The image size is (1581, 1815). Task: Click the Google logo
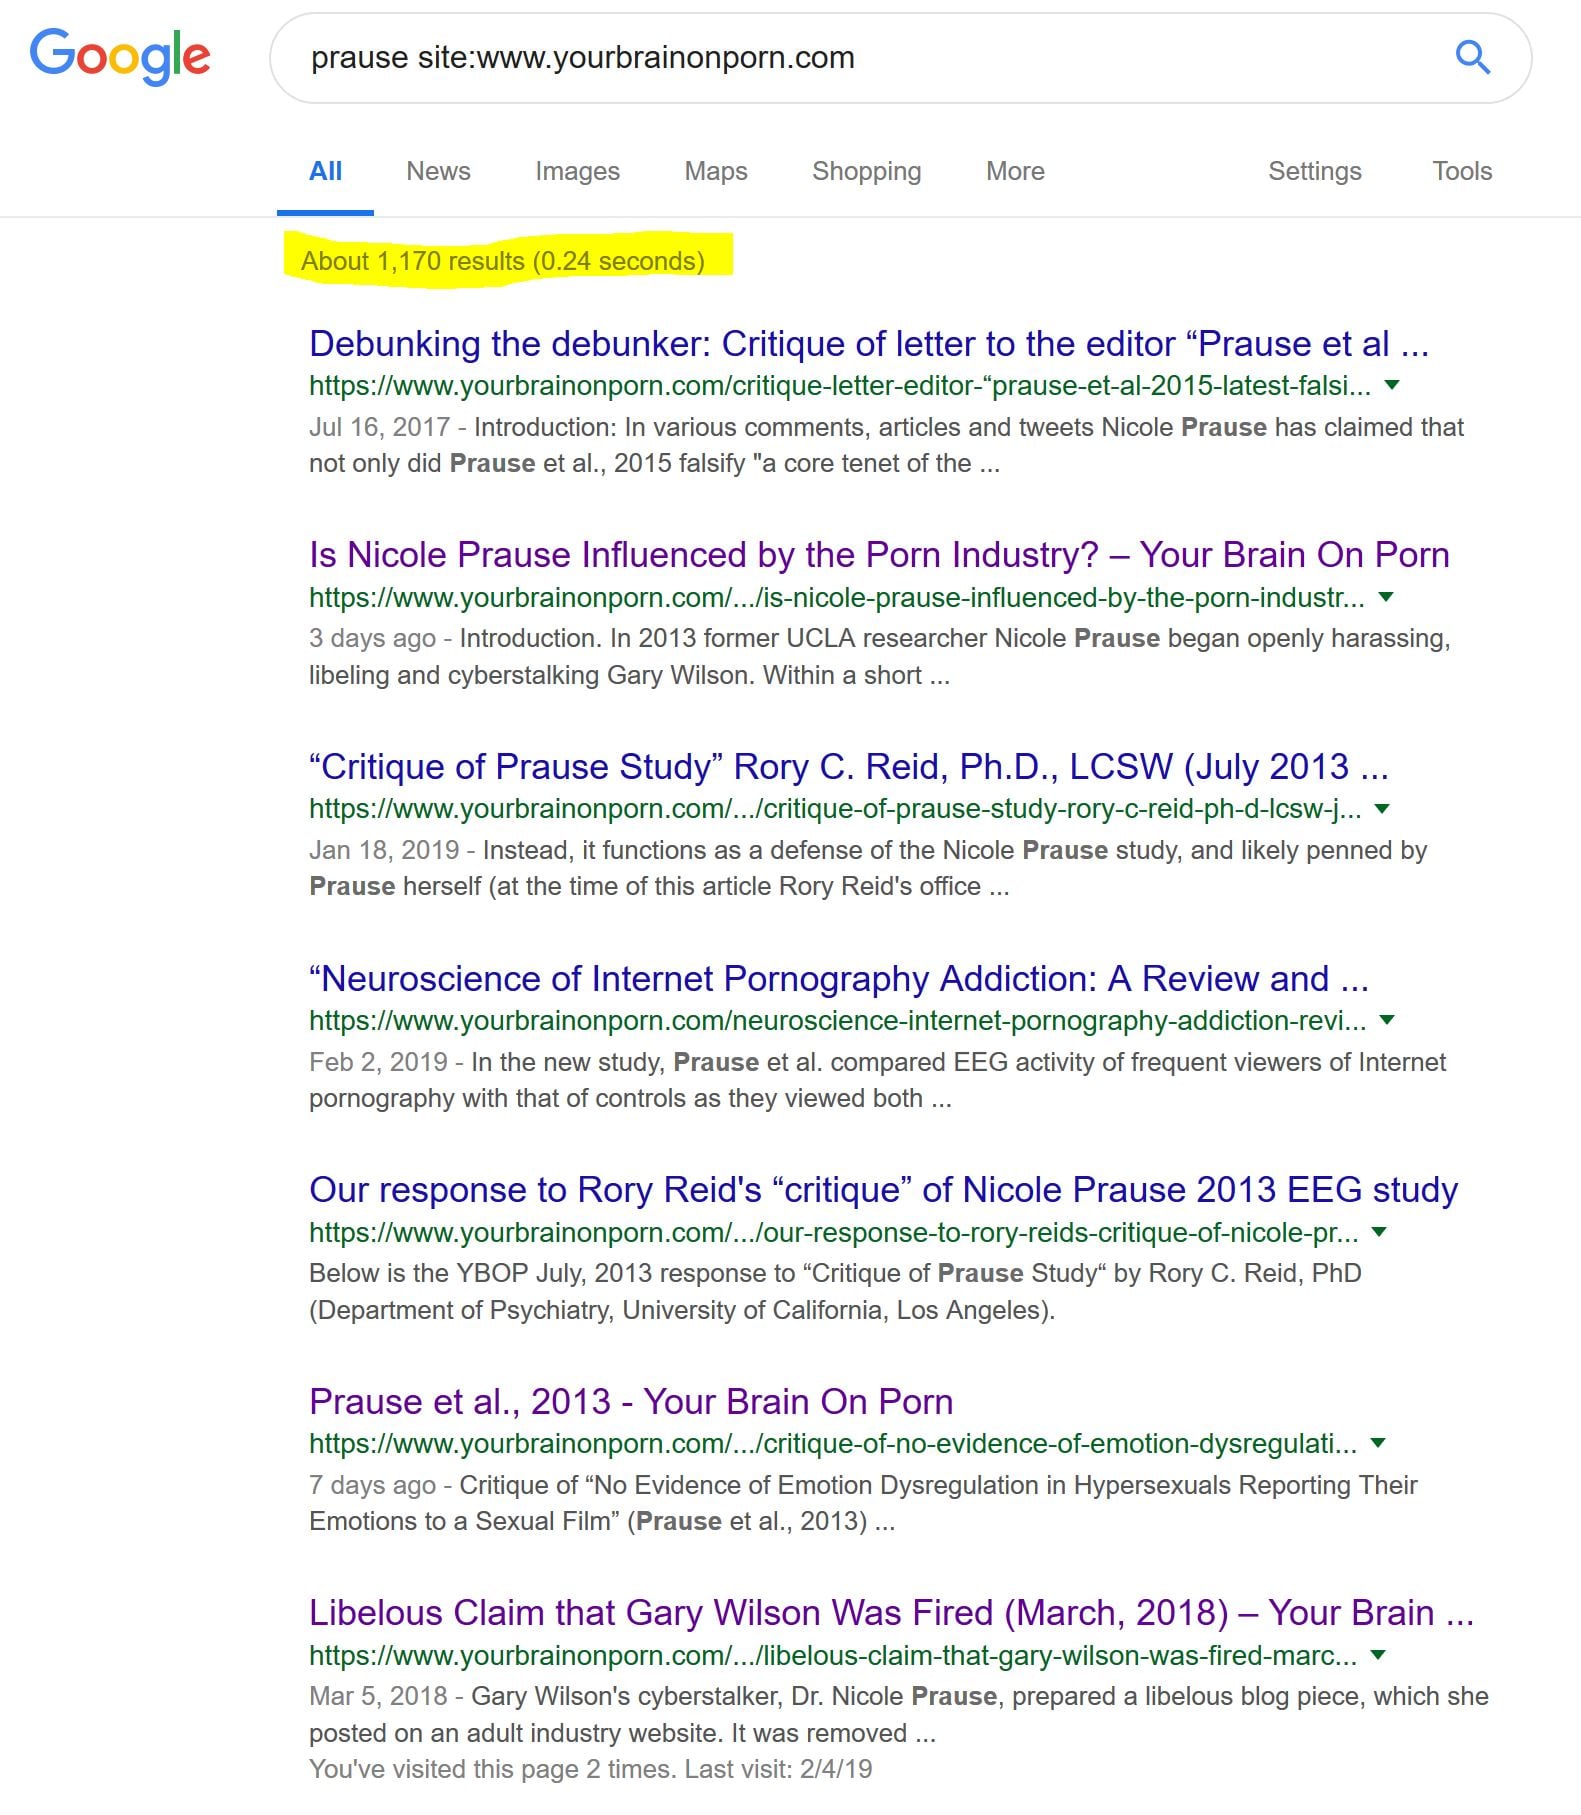[120, 56]
